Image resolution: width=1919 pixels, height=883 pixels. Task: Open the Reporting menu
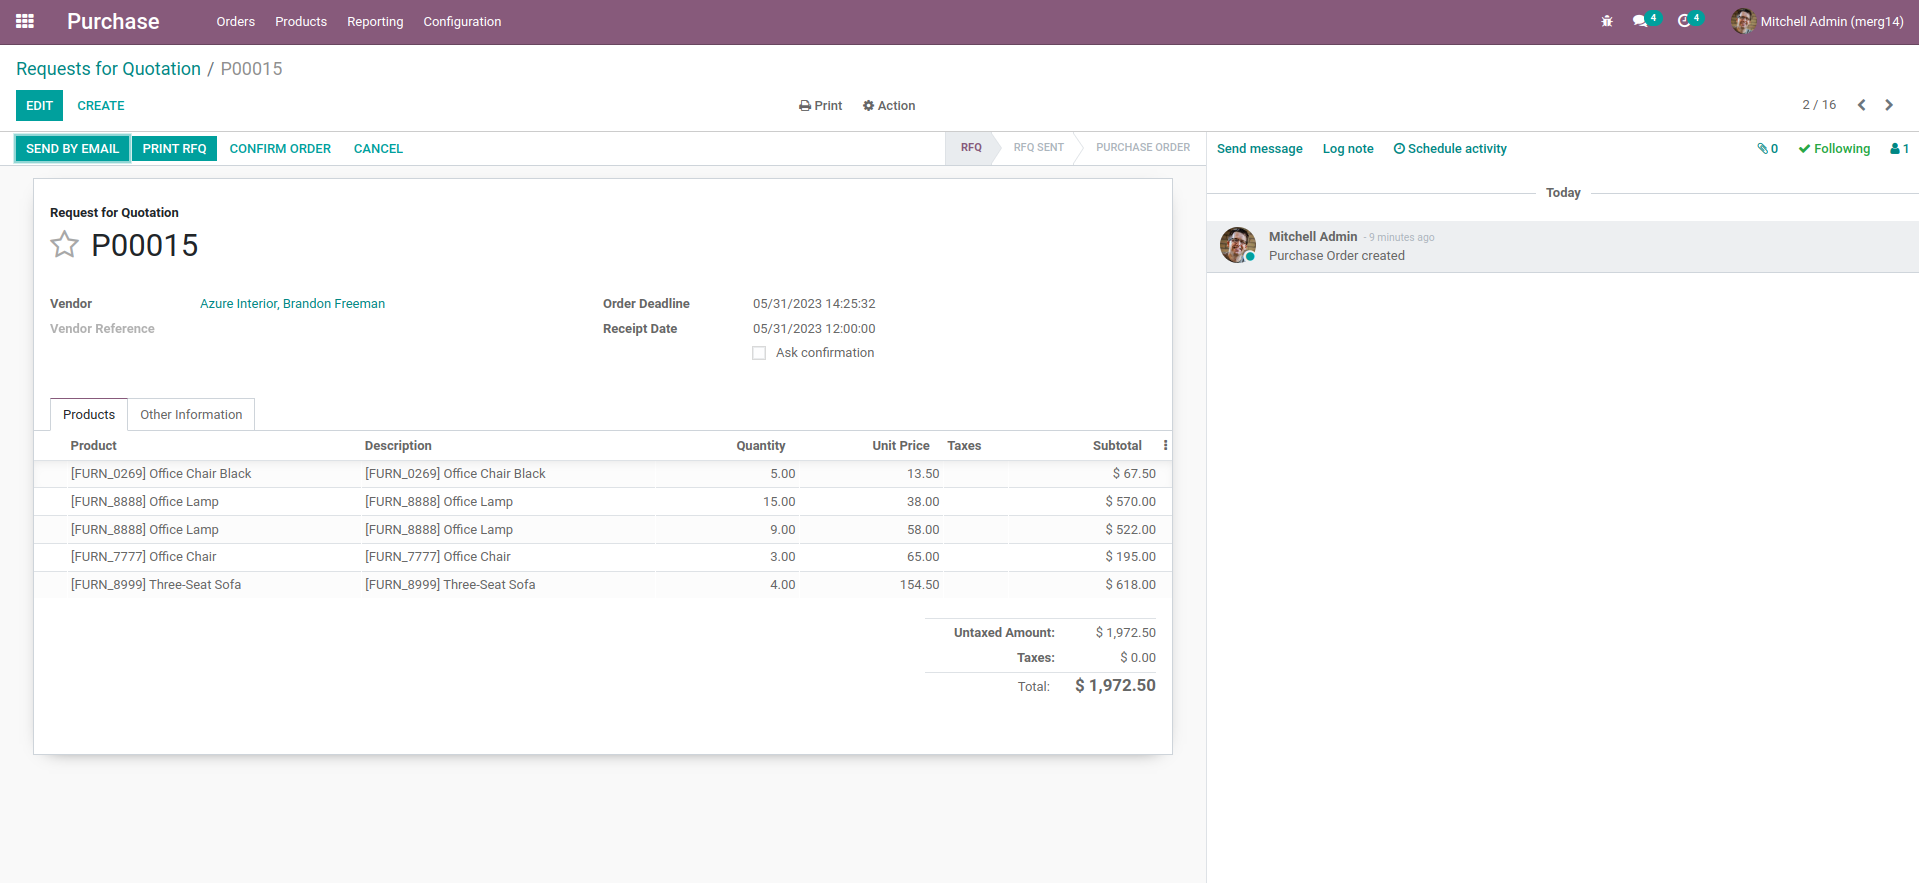(x=375, y=21)
